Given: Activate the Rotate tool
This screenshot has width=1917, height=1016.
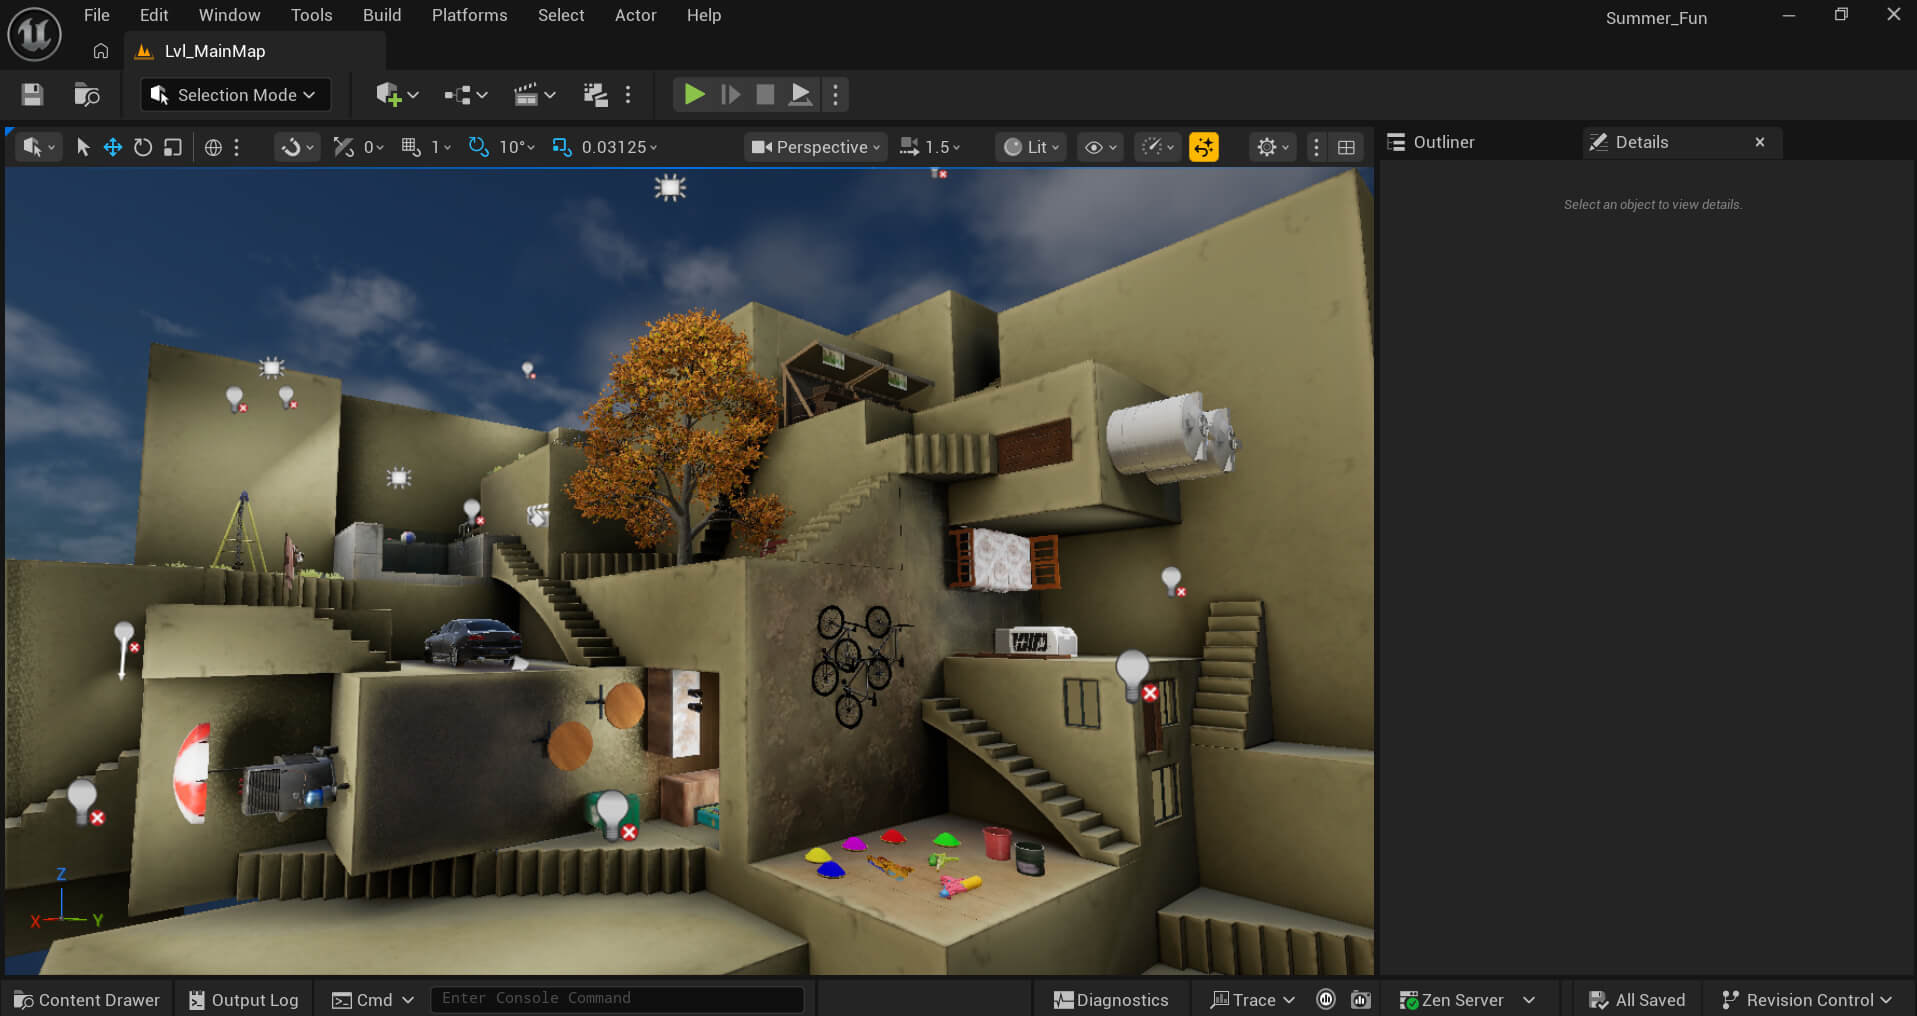Looking at the screenshot, I should 143,147.
